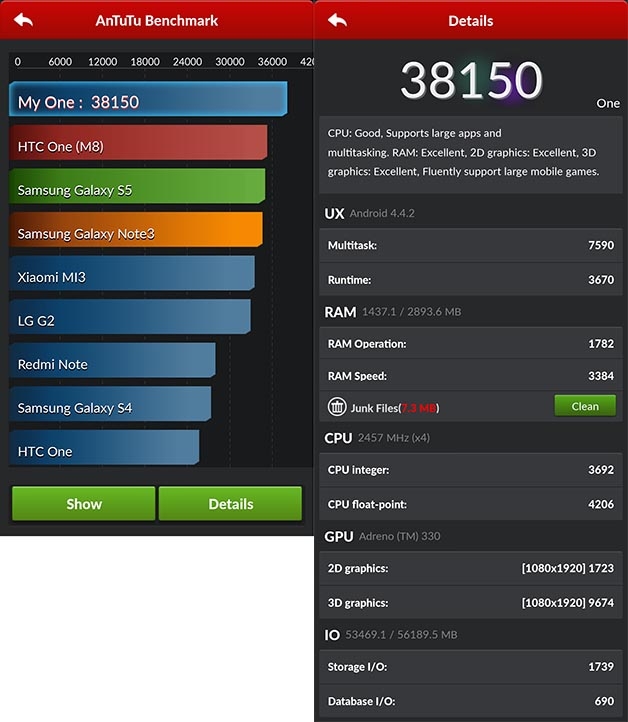The height and width of the screenshot is (722, 628).
Task: Tap the UX Android 4.4.2 section header
Action: pyautogui.click(x=369, y=213)
